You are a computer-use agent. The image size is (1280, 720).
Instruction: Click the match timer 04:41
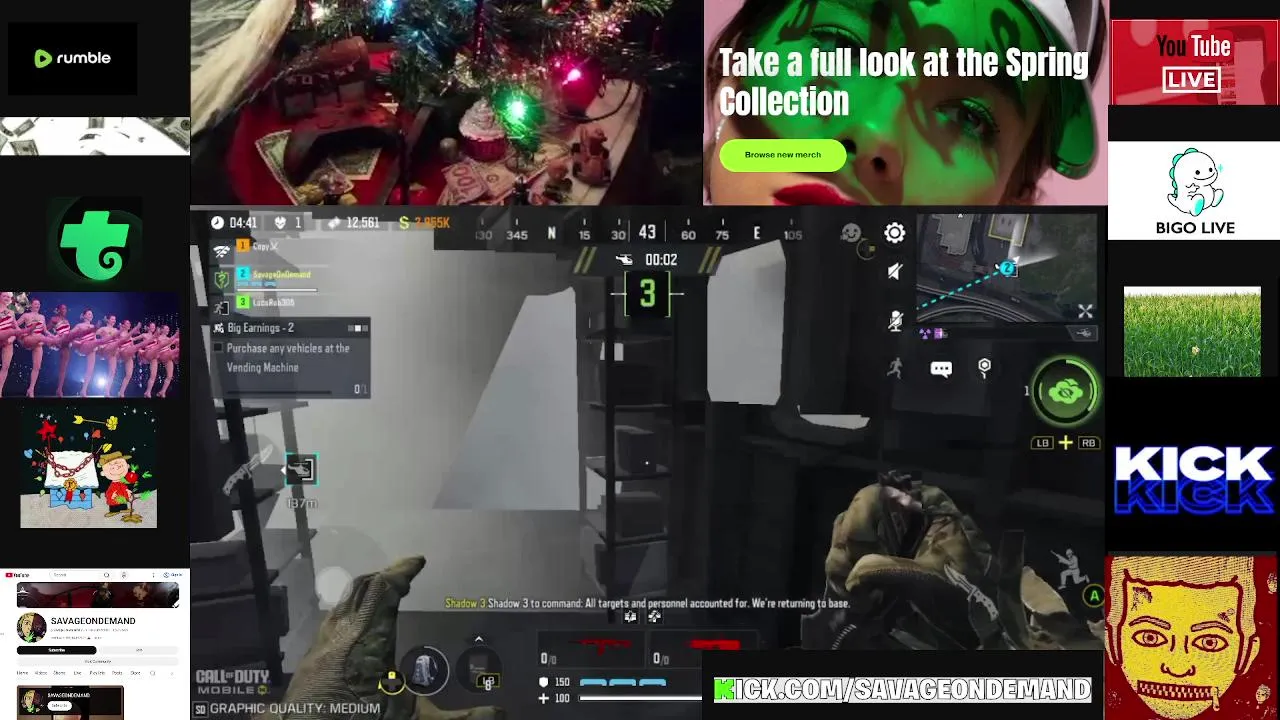(234, 222)
